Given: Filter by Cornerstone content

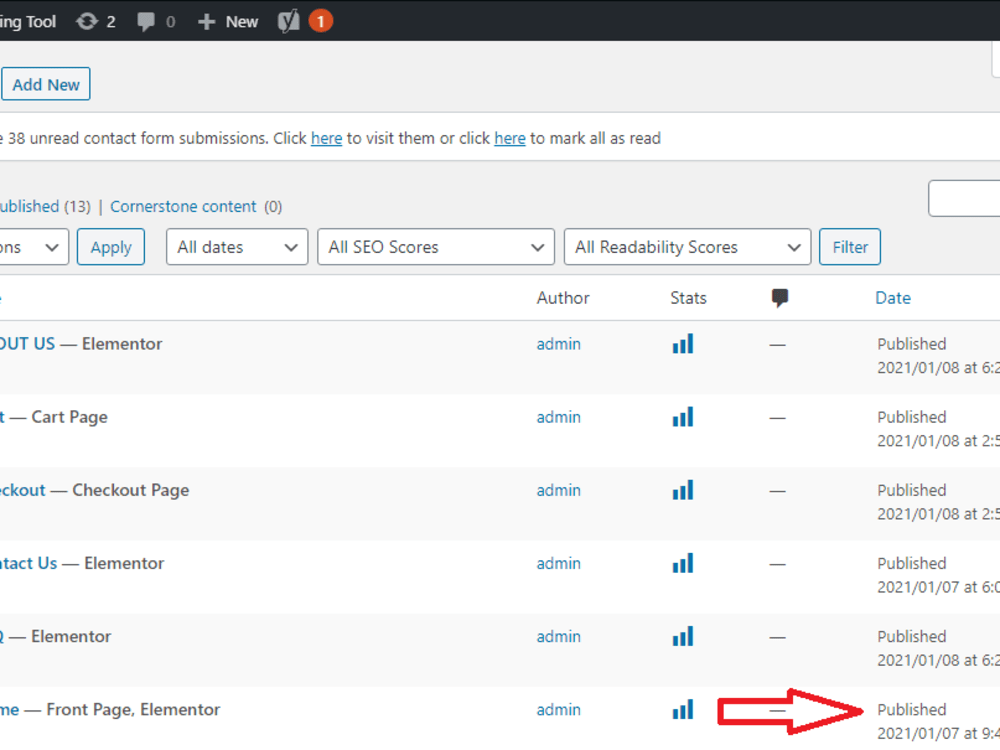Looking at the screenshot, I should point(183,207).
